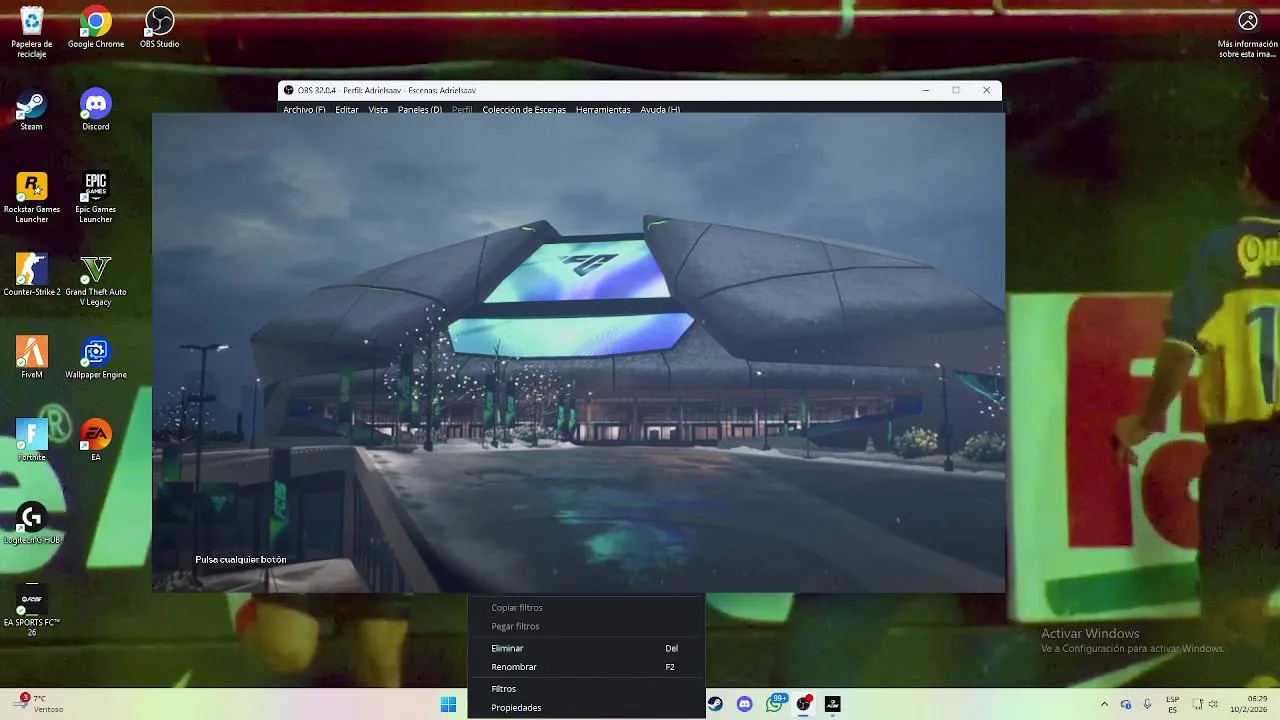The width and height of the screenshot is (1280, 720).
Task: Open the Colección de Escenas menu
Action: [x=524, y=109]
